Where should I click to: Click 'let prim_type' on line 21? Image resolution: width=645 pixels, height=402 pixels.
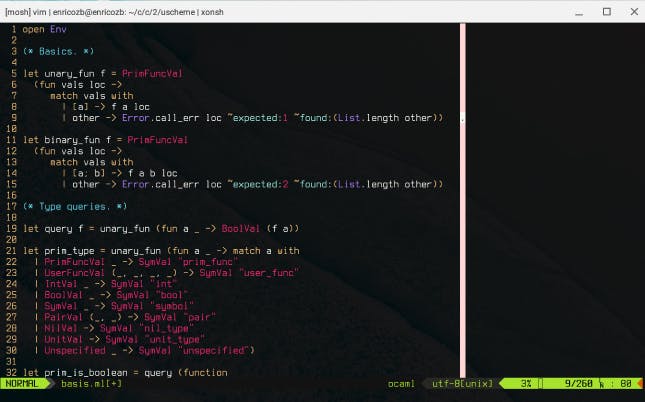pos(58,251)
